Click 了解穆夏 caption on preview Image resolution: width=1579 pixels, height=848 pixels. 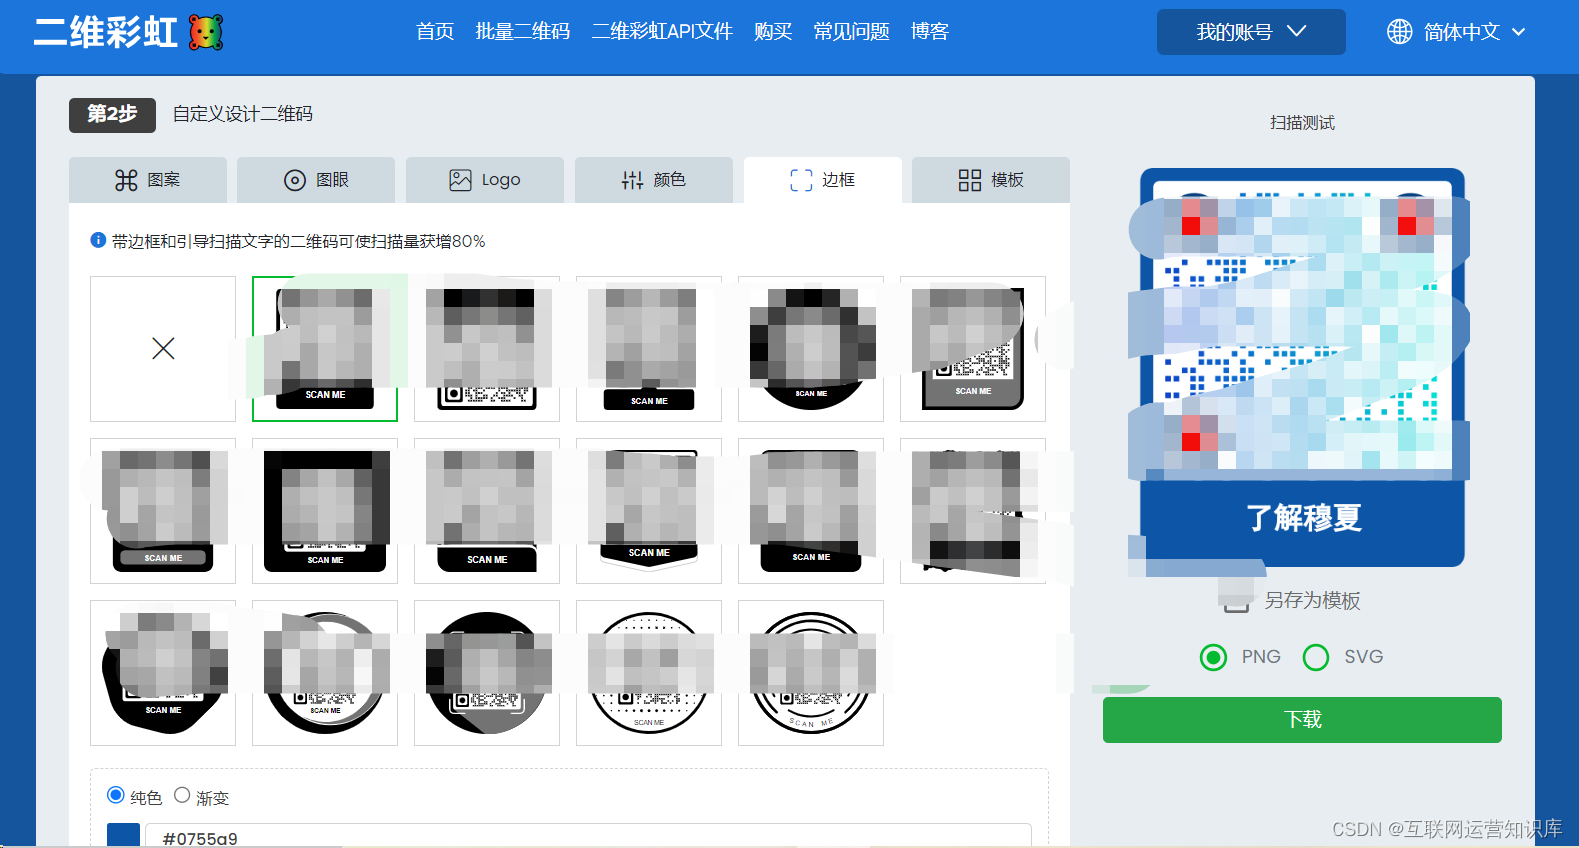(1303, 518)
